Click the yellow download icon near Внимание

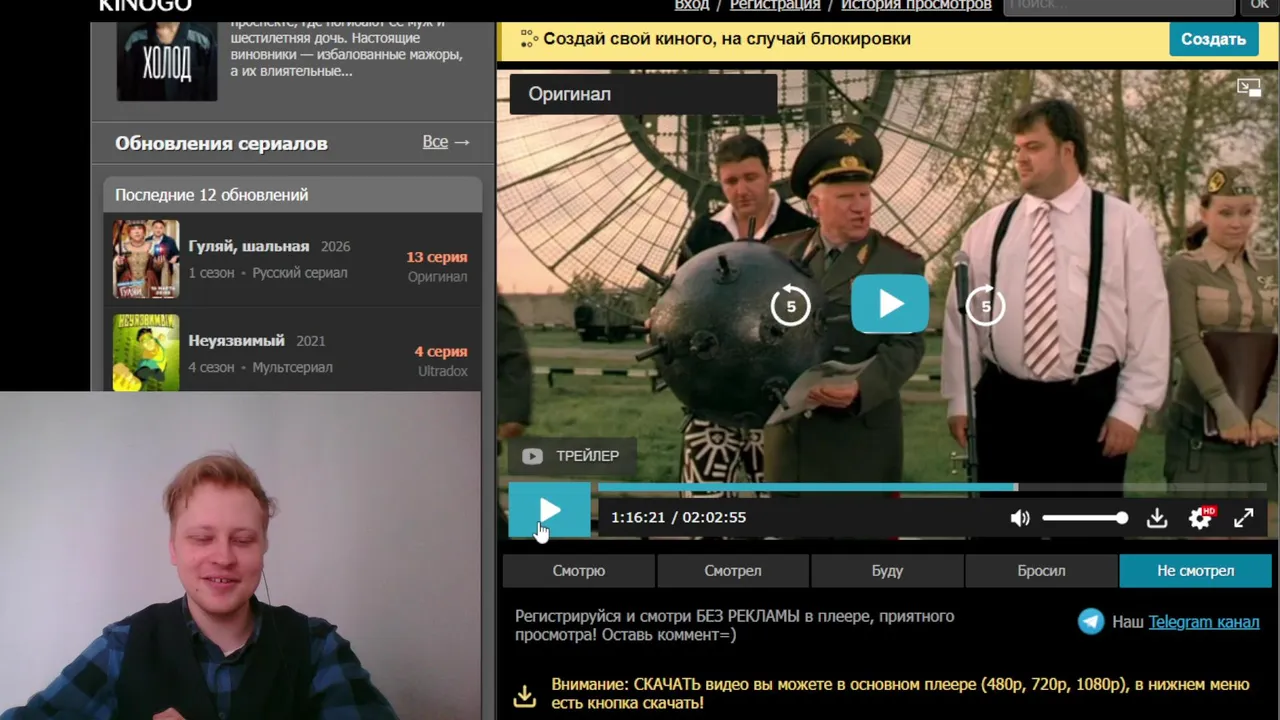[x=524, y=695]
